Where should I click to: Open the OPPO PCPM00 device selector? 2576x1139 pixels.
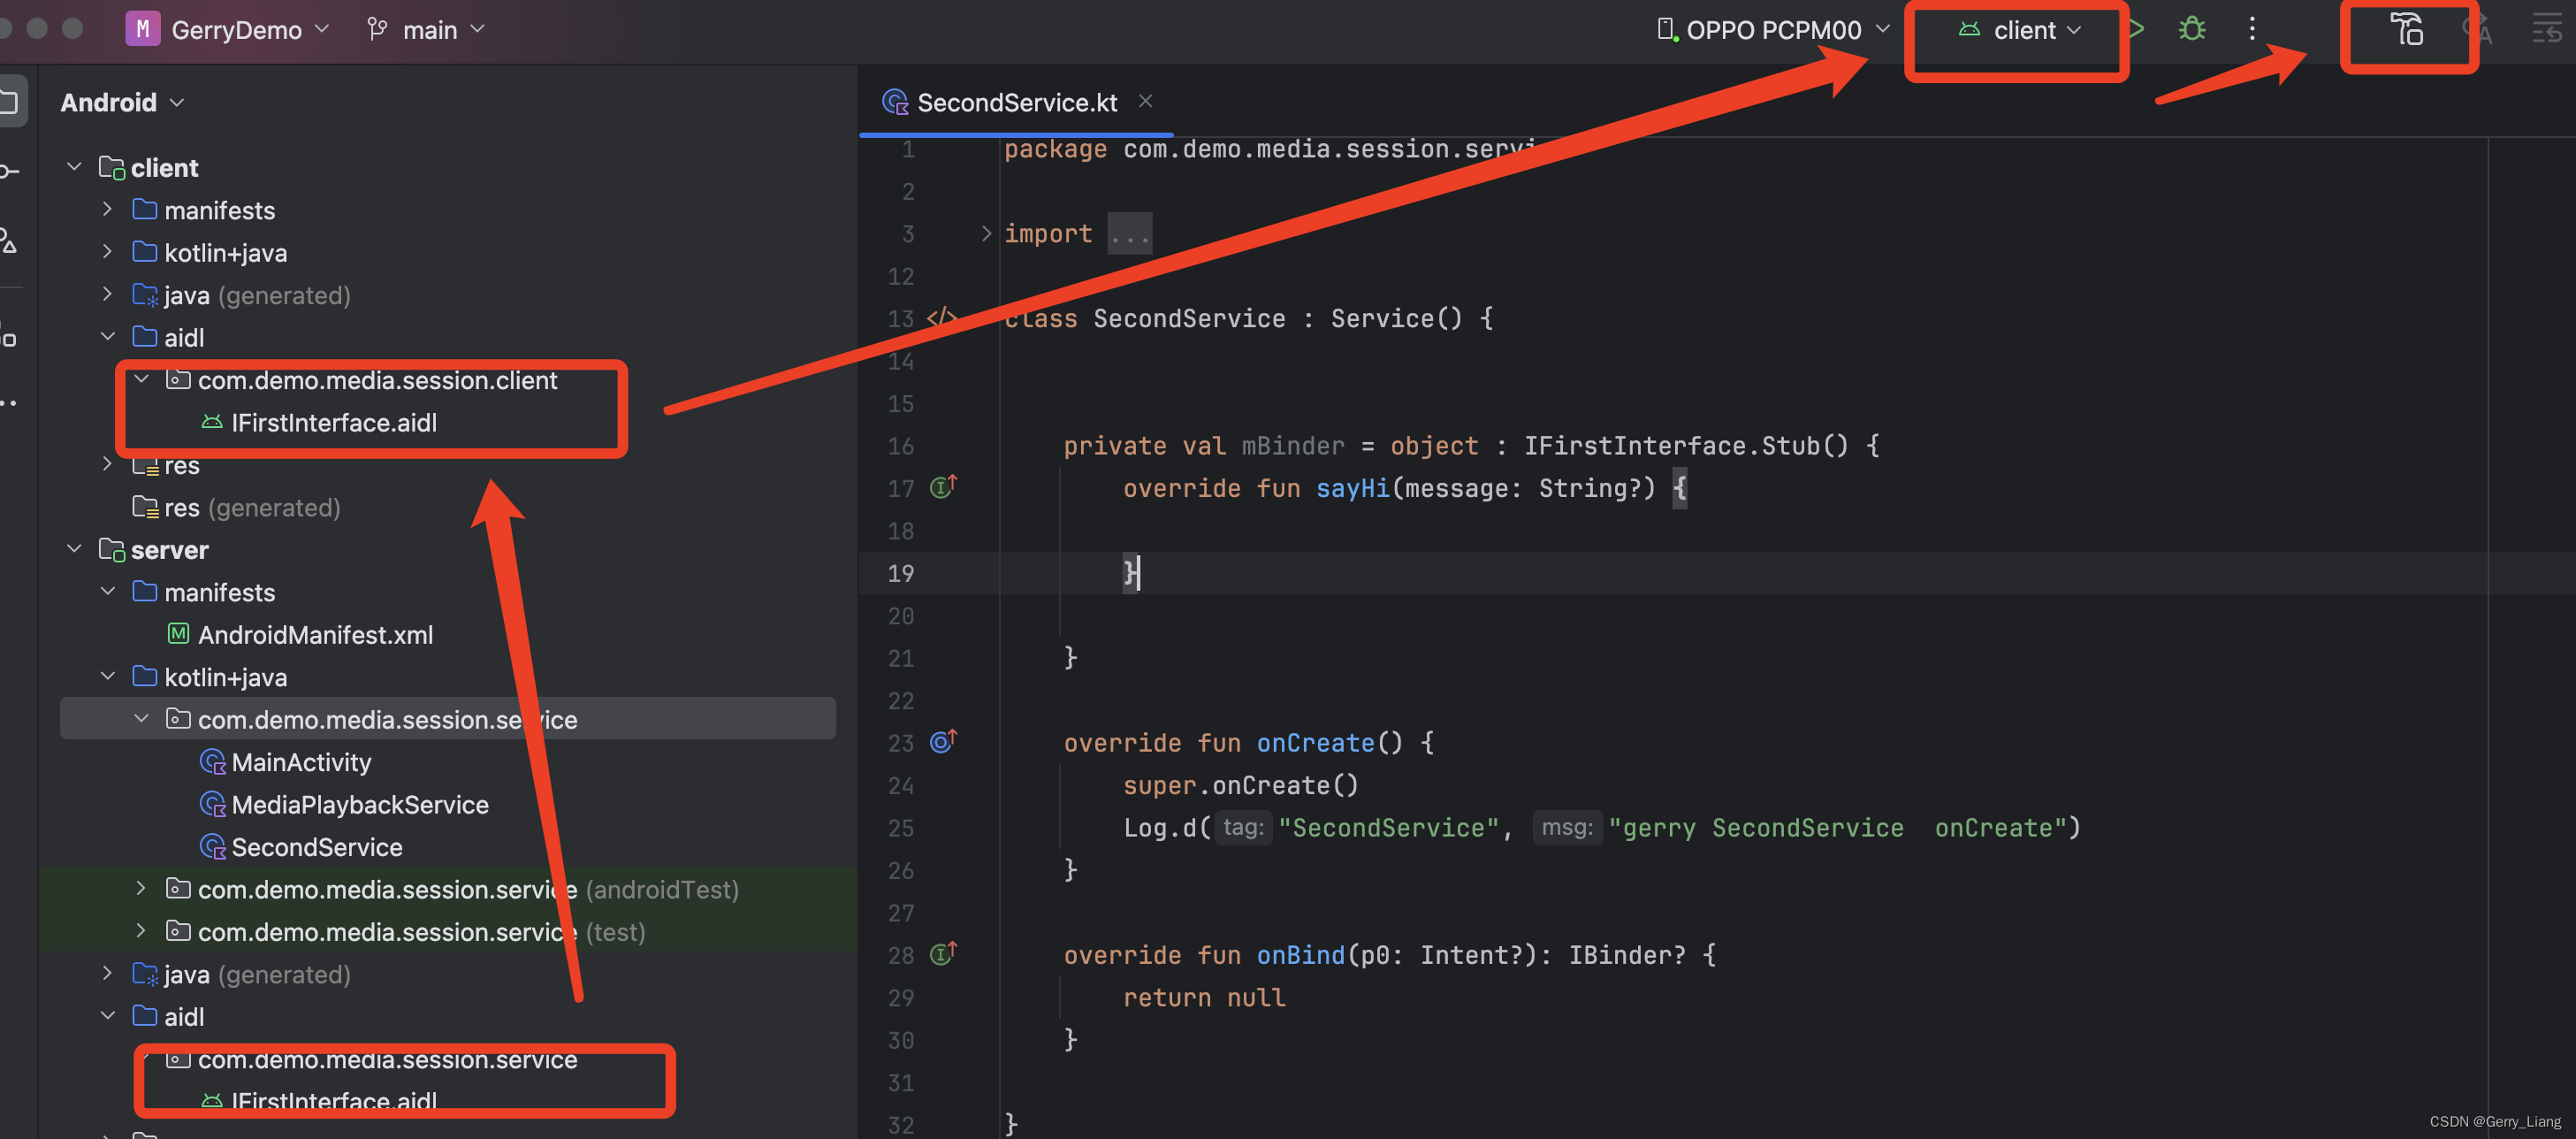[1773, 30]
